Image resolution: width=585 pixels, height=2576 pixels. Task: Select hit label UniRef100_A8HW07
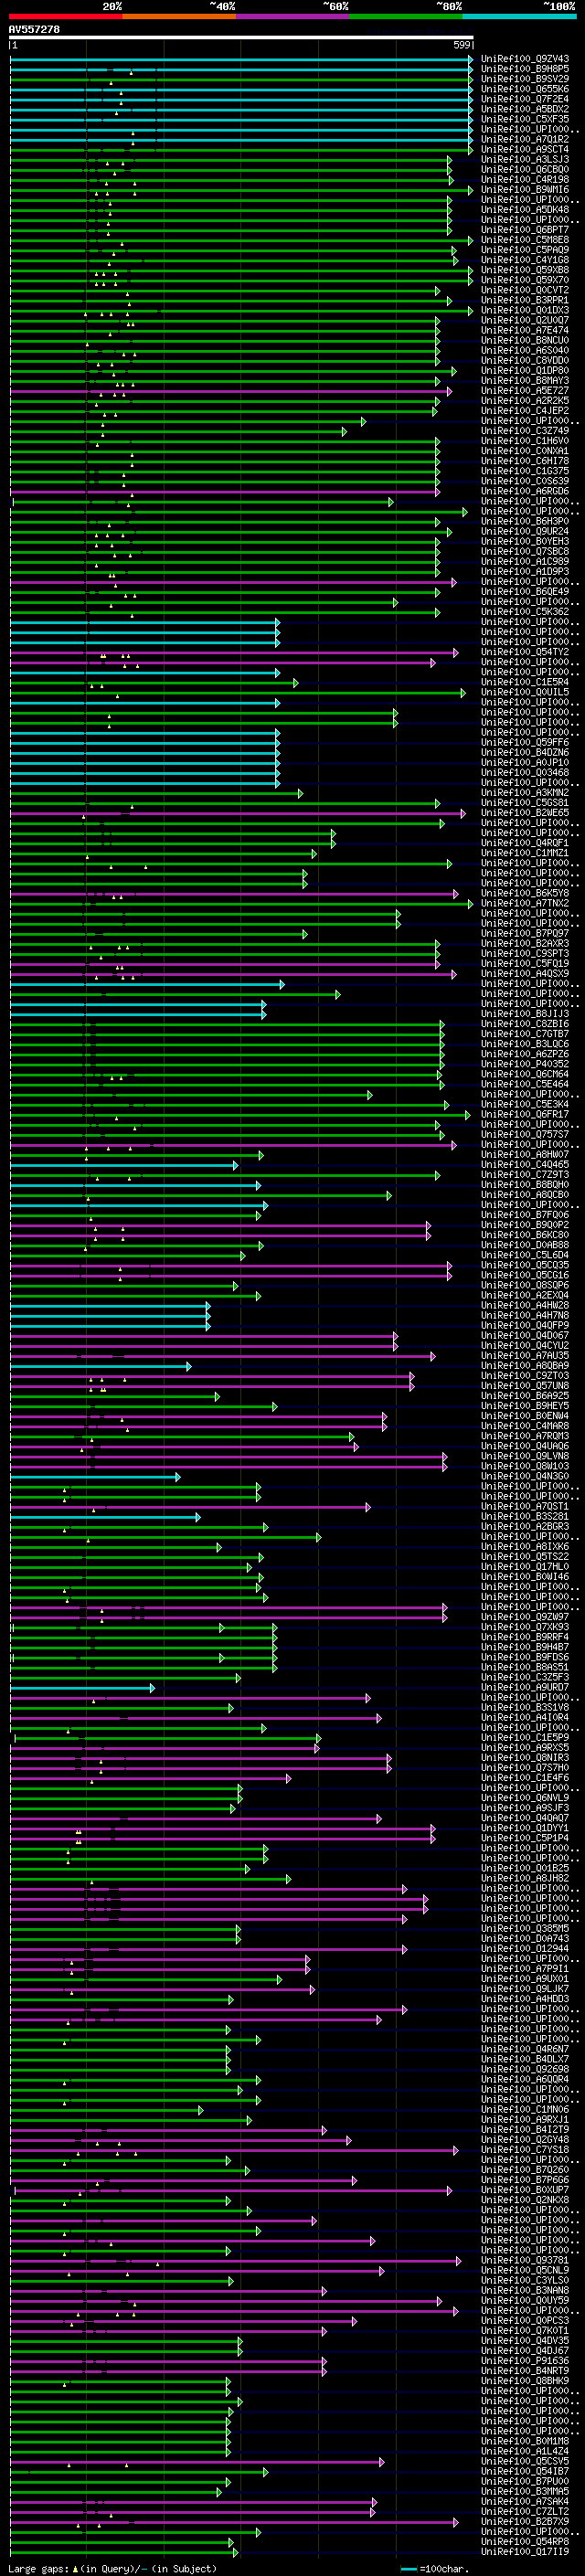tap(525, 1155)
